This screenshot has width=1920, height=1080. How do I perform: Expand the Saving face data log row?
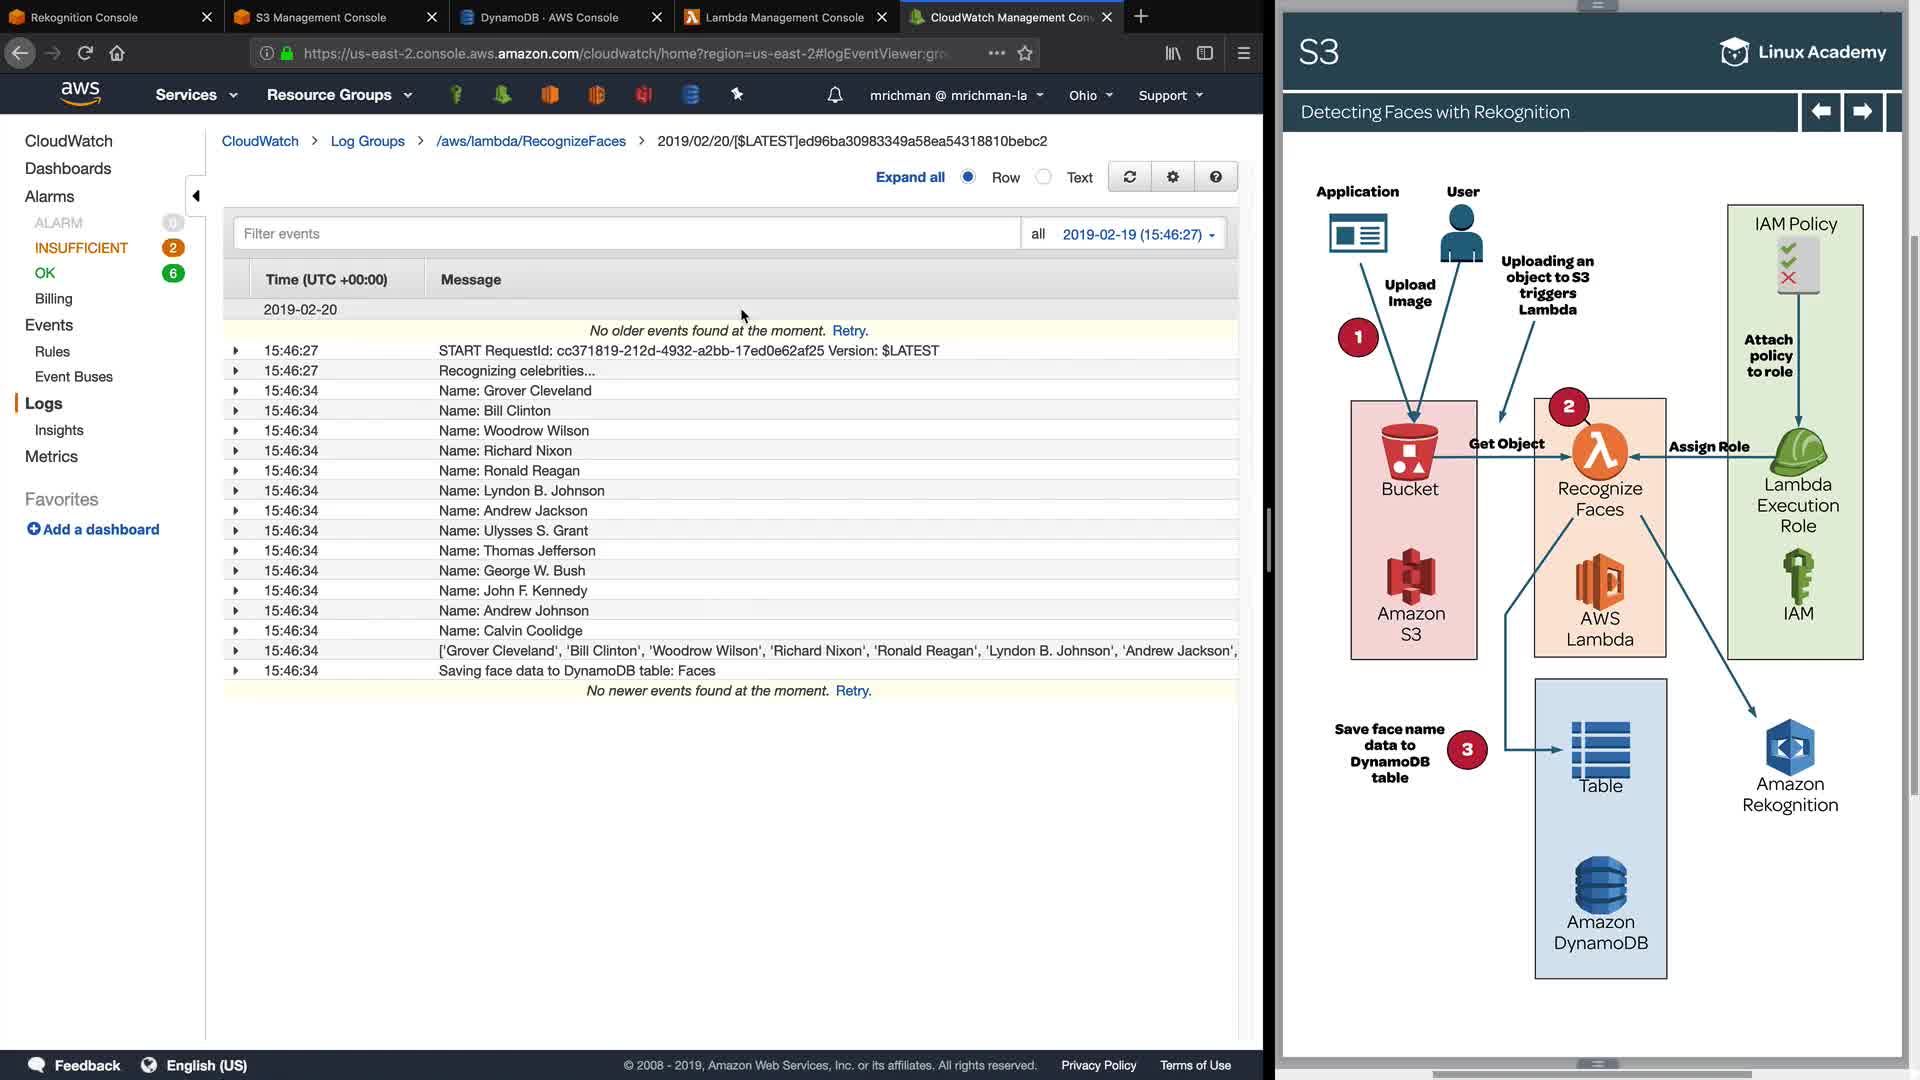click(236, 671)
